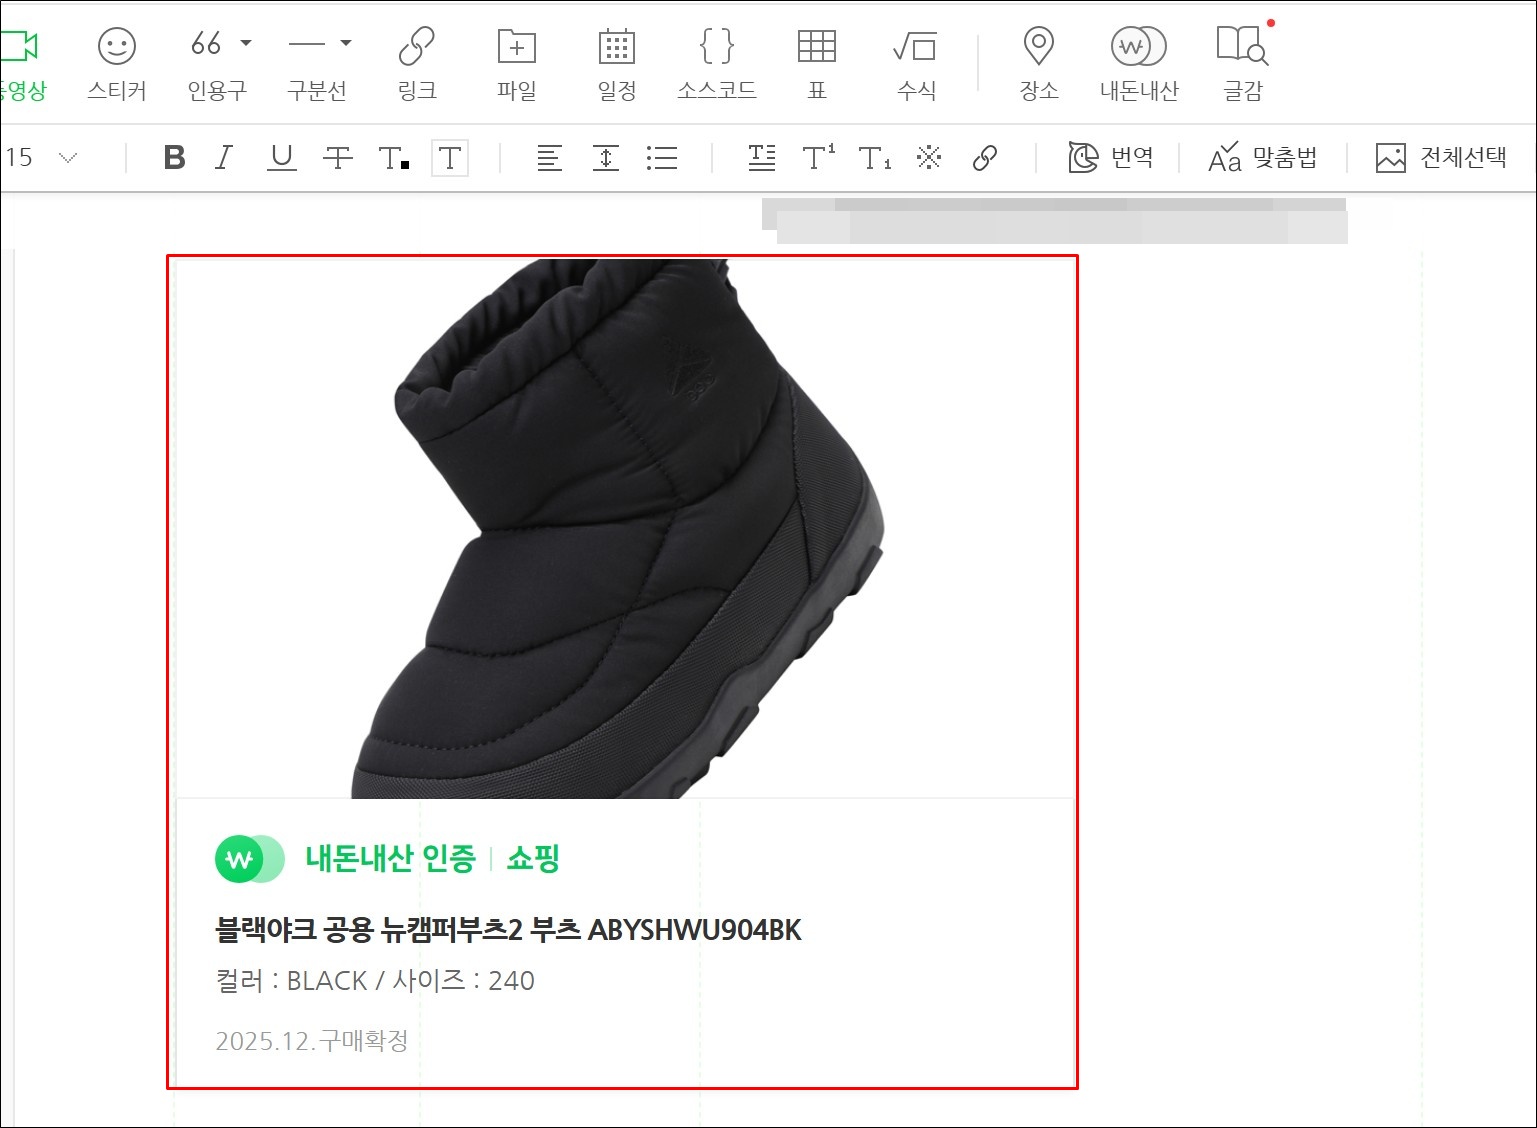Click the 쇼핑 label in the card
The height and width of the screenshot is (1128, 1537).
[x=533, y=859]
